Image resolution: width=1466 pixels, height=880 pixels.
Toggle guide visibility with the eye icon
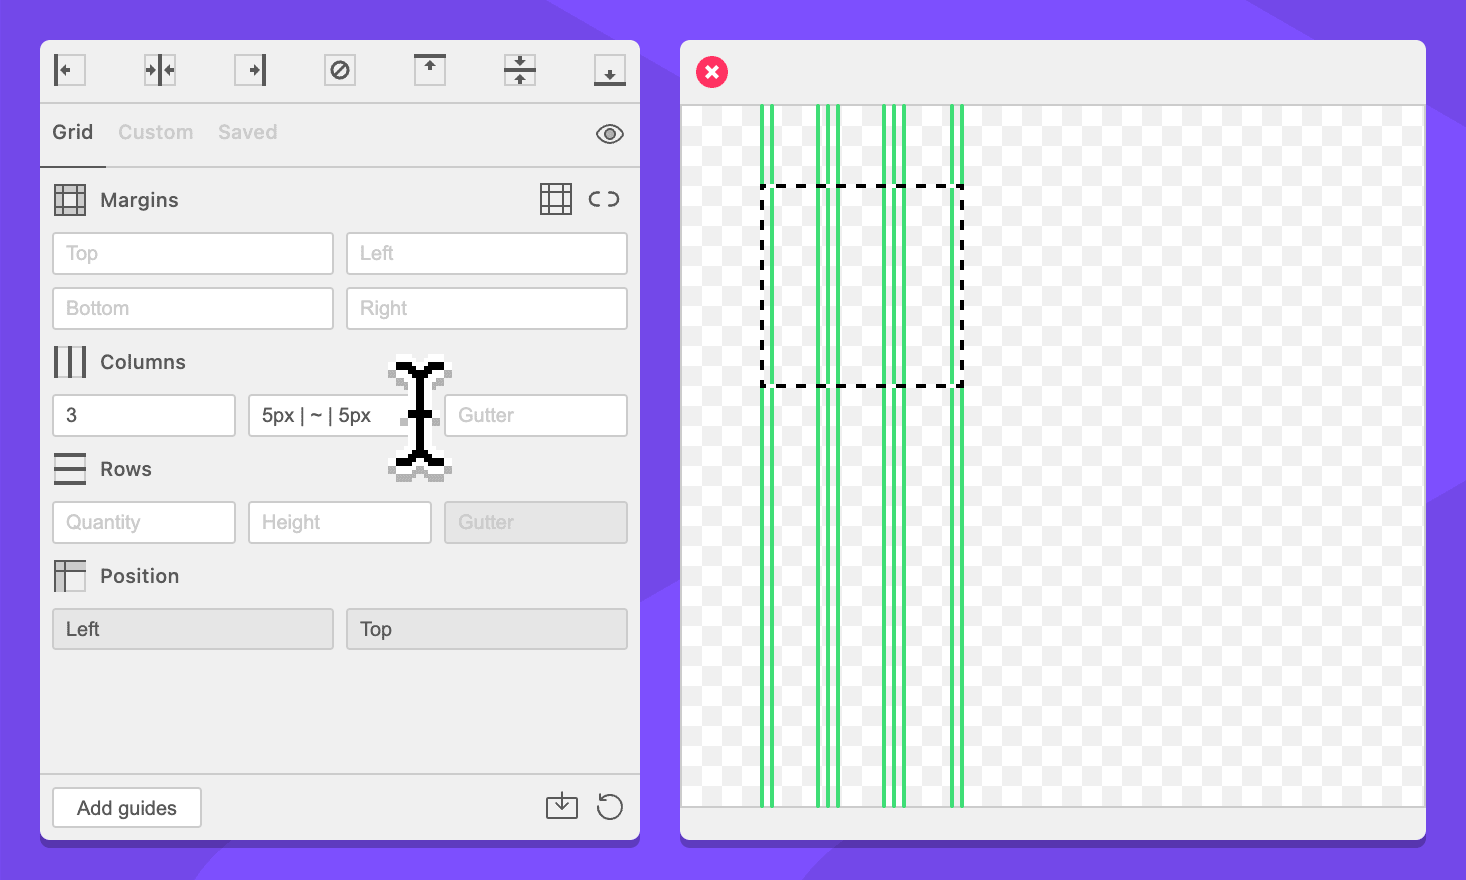coord(609,134)
